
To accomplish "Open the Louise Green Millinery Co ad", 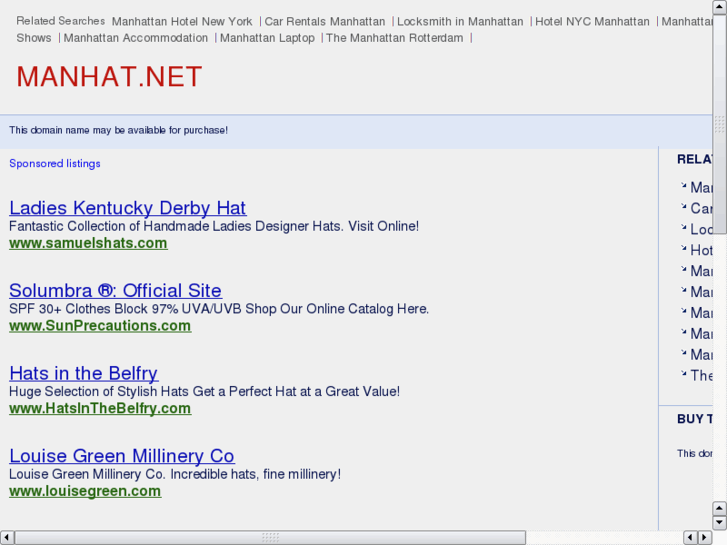I will [x=122, y=455].
